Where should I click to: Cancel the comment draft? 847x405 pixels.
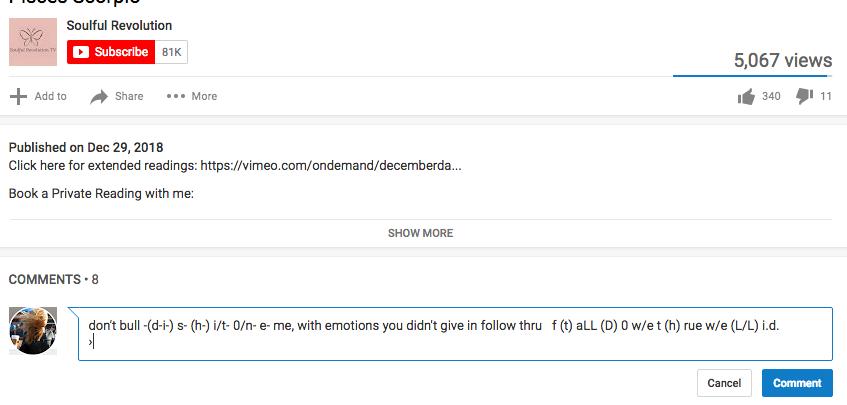(724, 383)
